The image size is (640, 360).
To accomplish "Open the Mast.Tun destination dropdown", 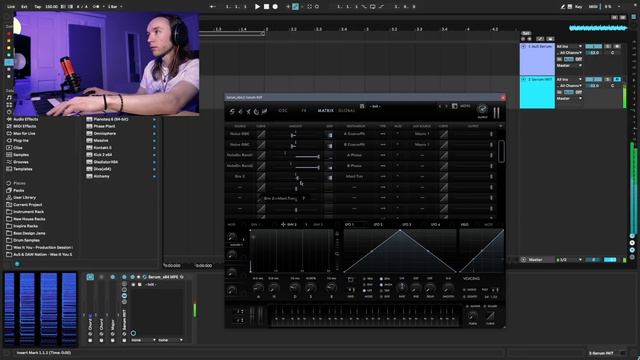I will pos(354,176).
